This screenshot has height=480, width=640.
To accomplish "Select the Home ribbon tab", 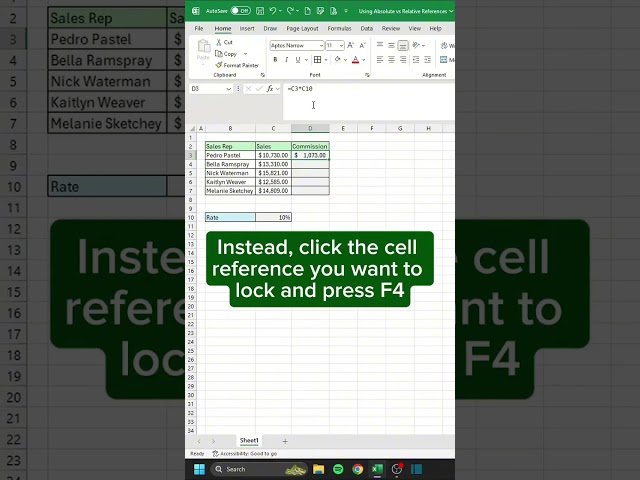I will 223,29.
